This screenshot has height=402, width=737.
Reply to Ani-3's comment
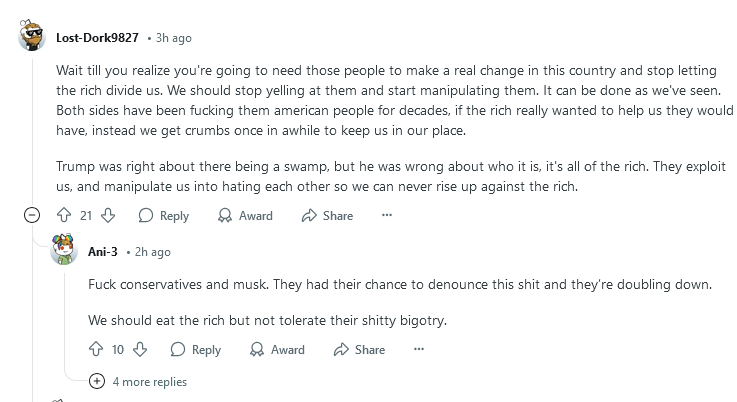point(196,349)
